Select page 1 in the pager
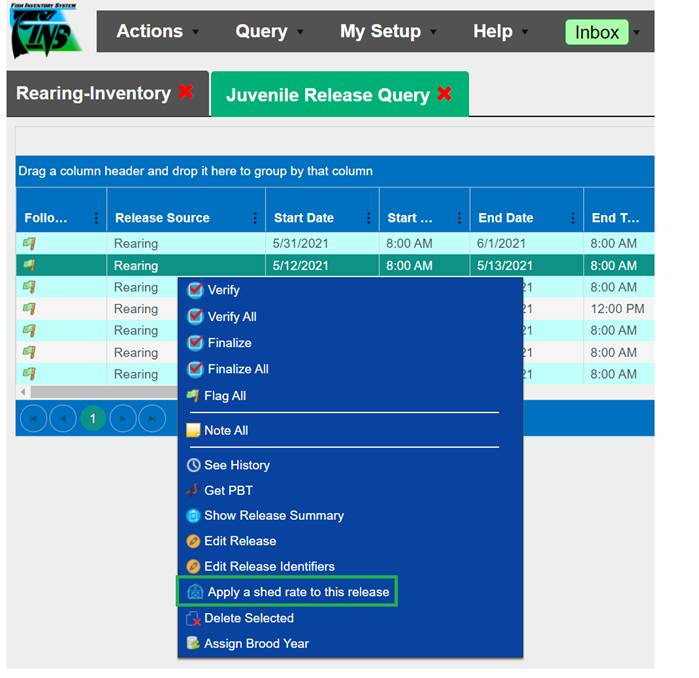The image size is (699, 678). [93, 419]
